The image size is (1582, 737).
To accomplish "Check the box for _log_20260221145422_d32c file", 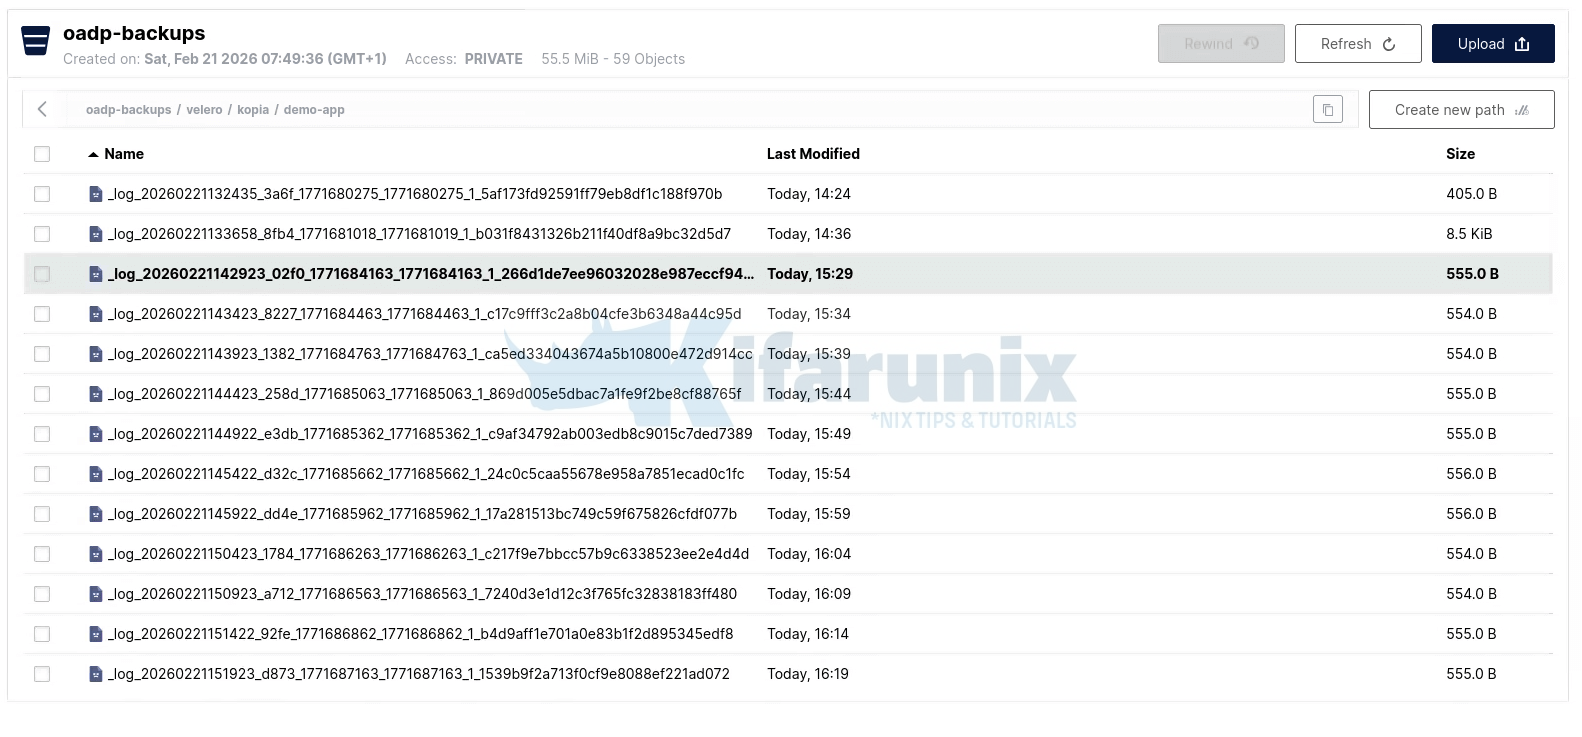I will click(x=42, y=474).
